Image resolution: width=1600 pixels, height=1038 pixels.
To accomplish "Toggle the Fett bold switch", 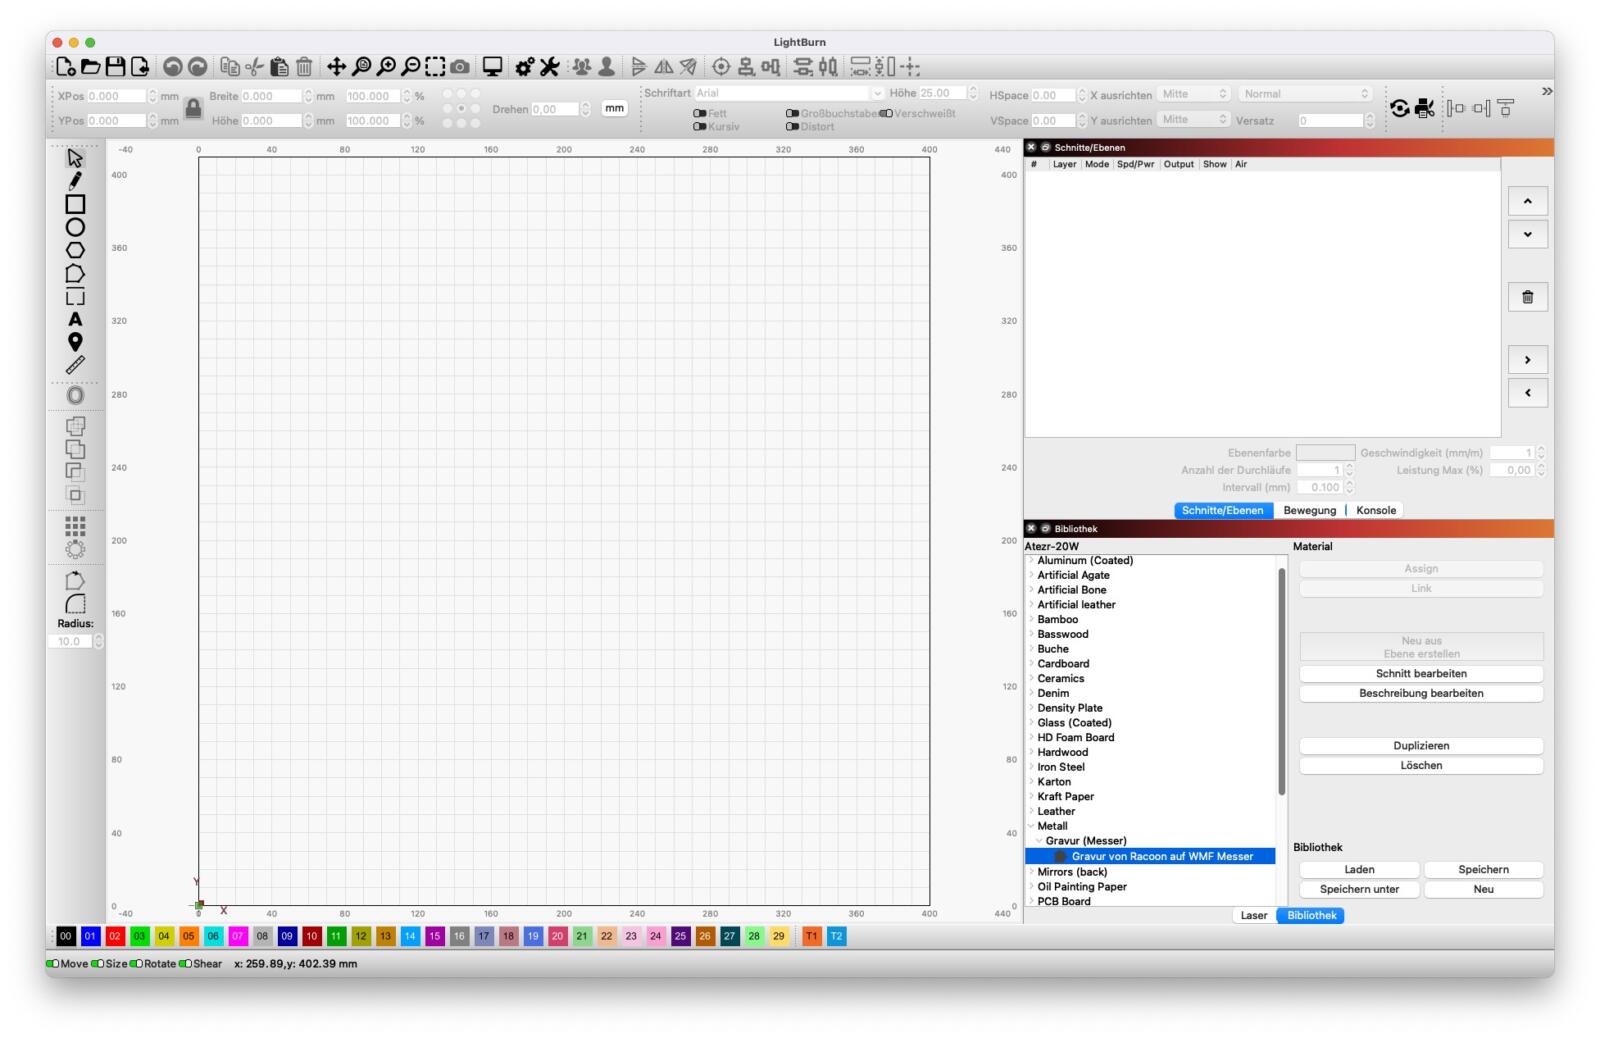I will 700,114.
